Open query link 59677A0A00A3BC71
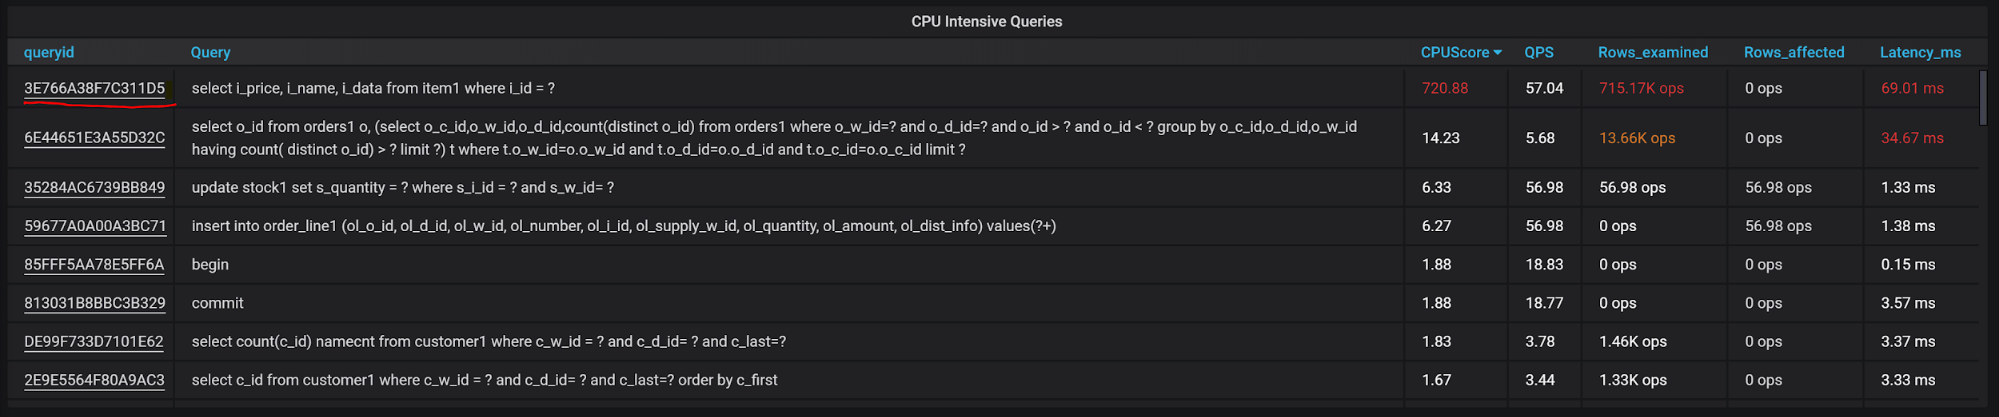This screenshot has width=1999, height=417. click(x=94, y=226)
